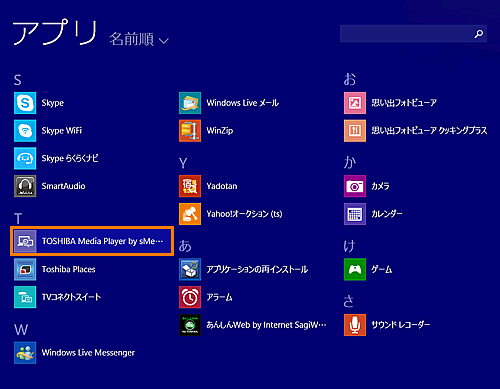The image size is (500, 389).
Task: Launch the アラーム clock icon
Action: click(x=190, y=297)
